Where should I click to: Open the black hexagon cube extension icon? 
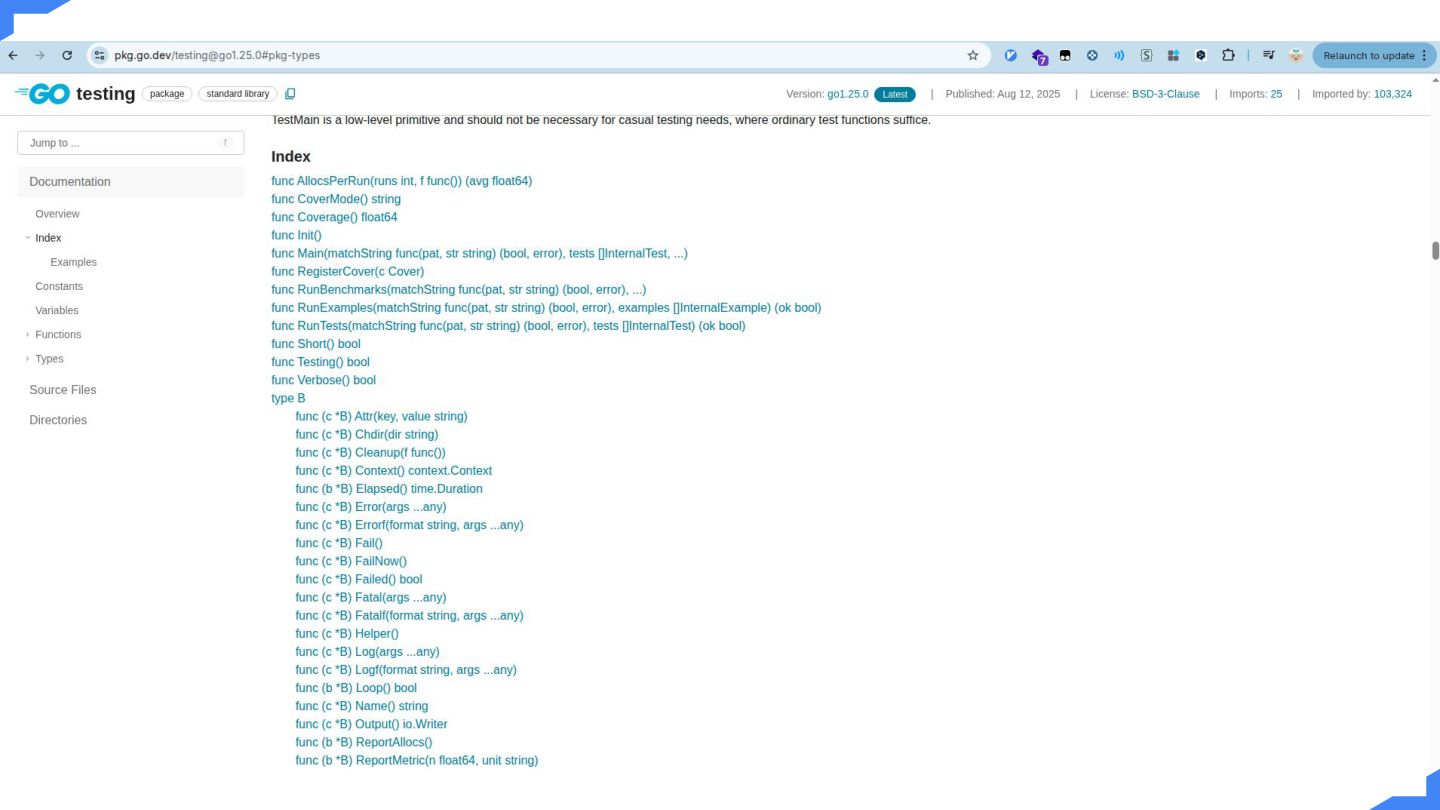pyautogui.click(x=1201, y=56)
